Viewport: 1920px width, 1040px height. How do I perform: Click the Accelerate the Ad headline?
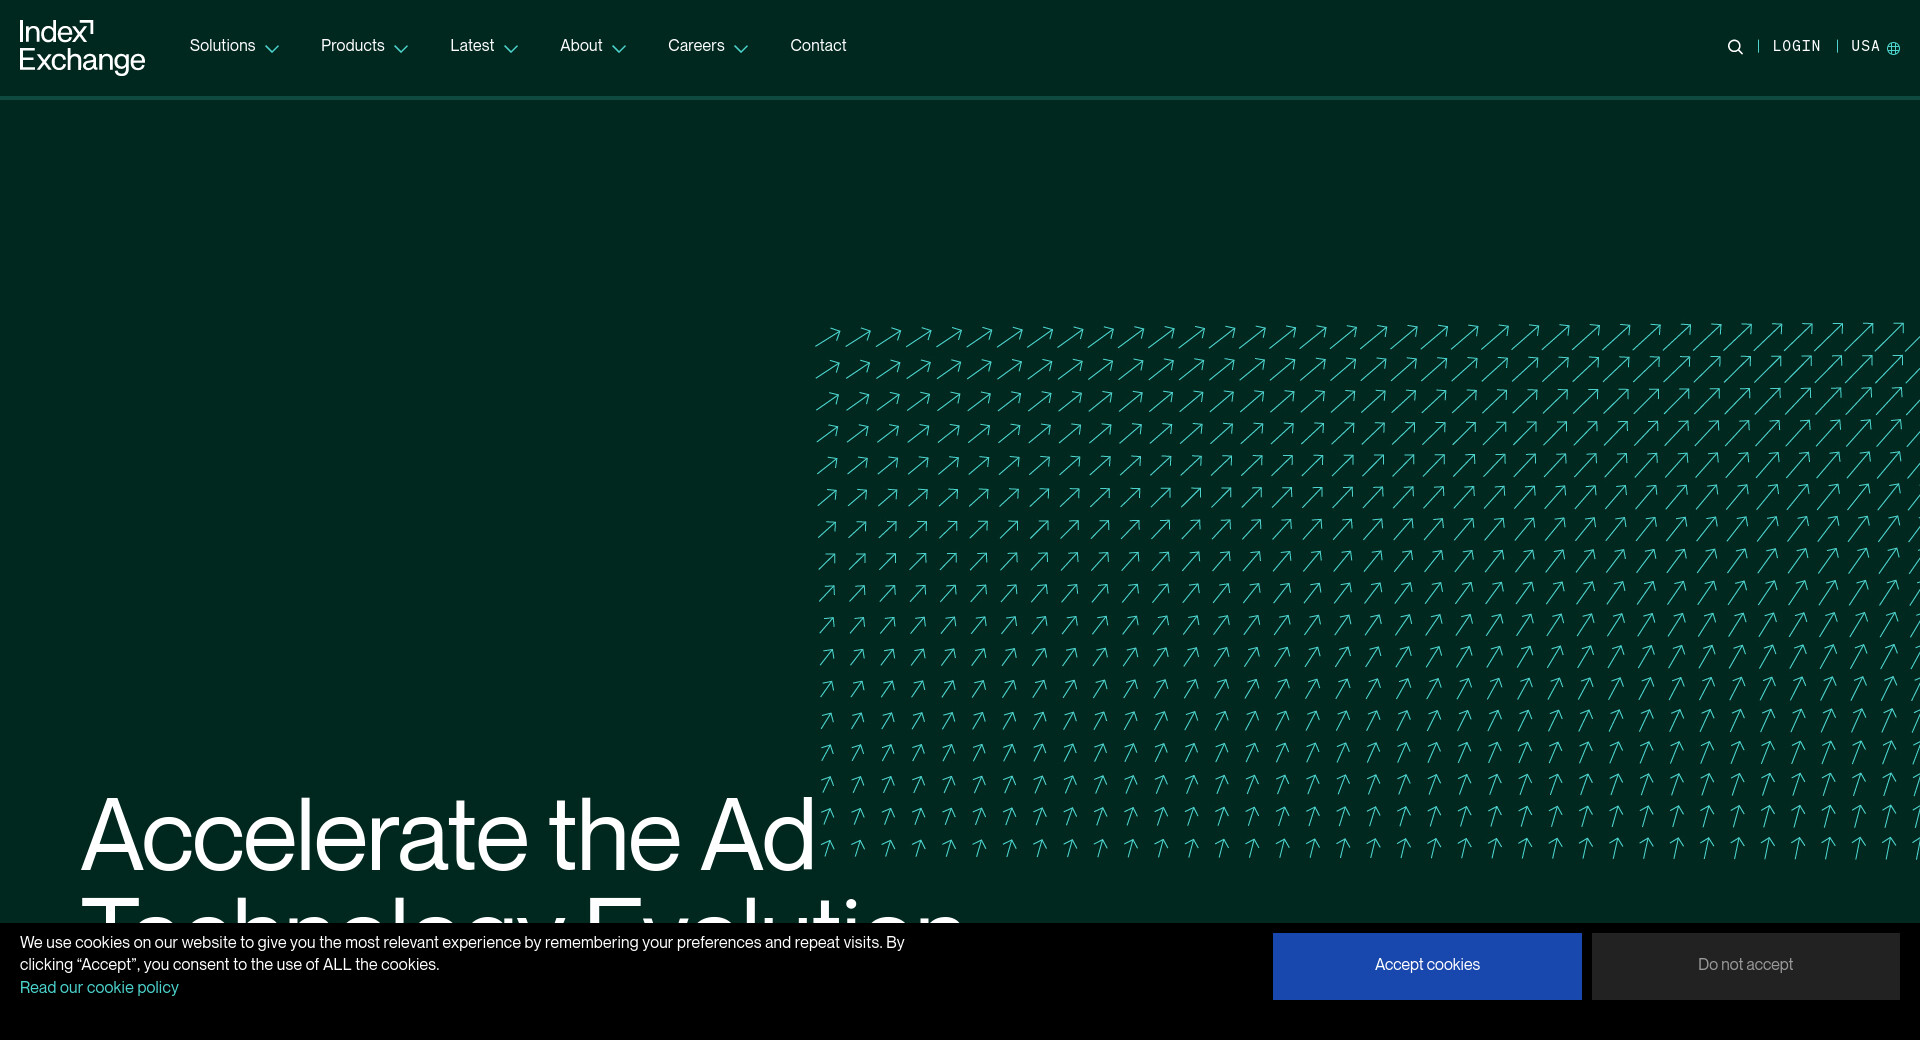point(448,836)
